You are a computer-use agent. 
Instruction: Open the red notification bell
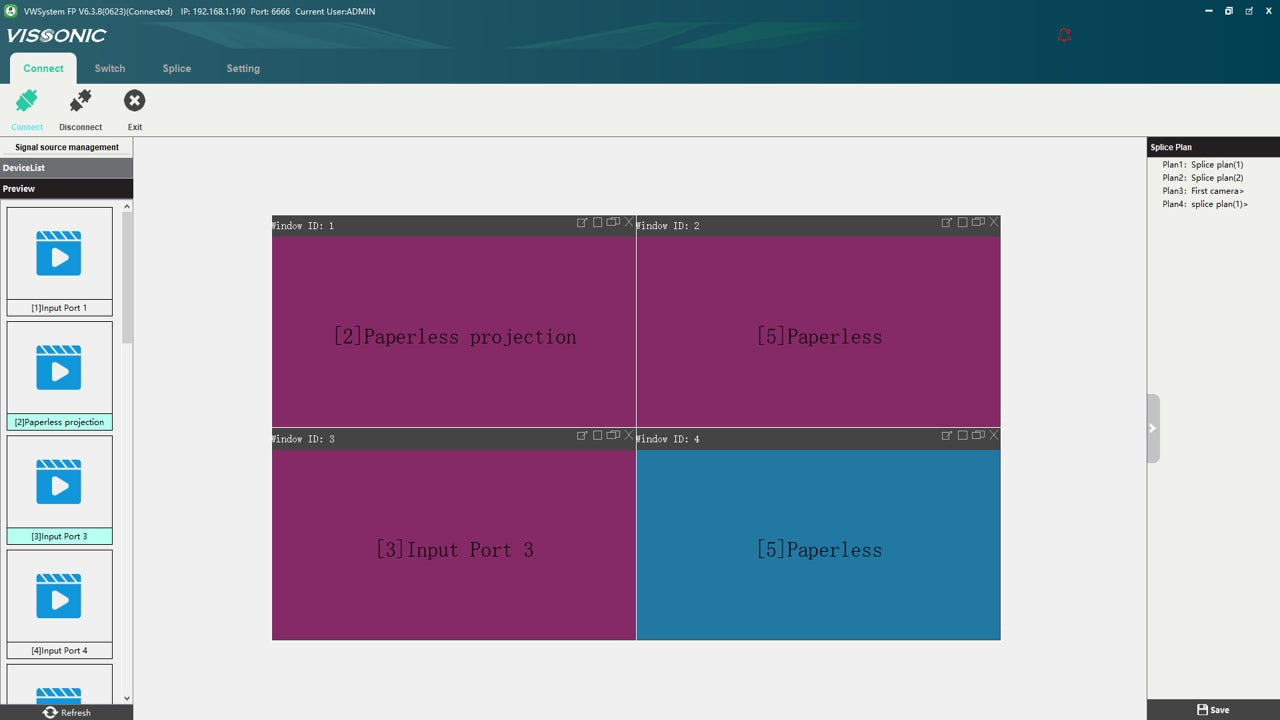(x=1064, y=35)
